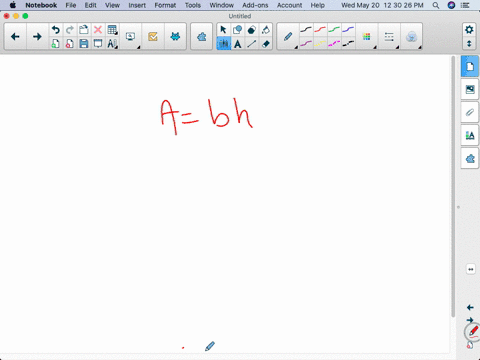Click bottom-right delete page icon

[470, 345]
